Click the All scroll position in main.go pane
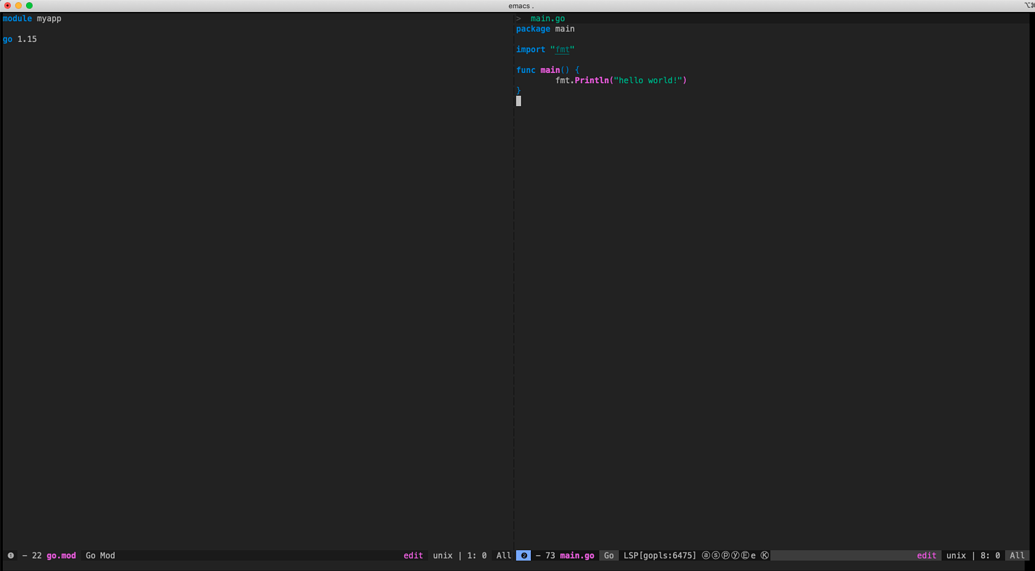The width and height of the screenshot is (1035, 571). [1017, 556]
